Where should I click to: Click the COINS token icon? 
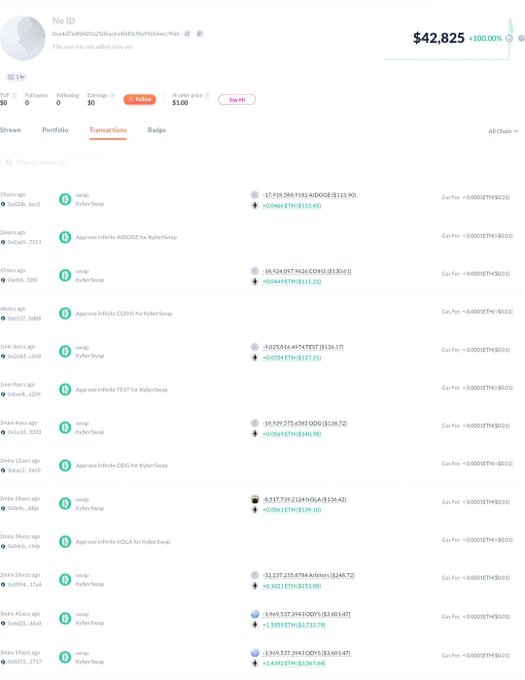click(x=255, y=271)
